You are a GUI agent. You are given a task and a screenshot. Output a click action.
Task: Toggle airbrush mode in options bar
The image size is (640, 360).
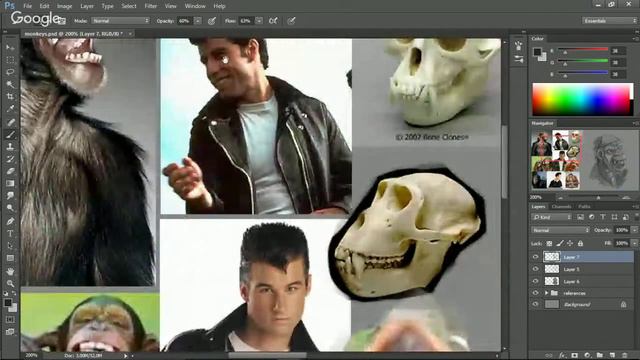(x=273, y=20)
